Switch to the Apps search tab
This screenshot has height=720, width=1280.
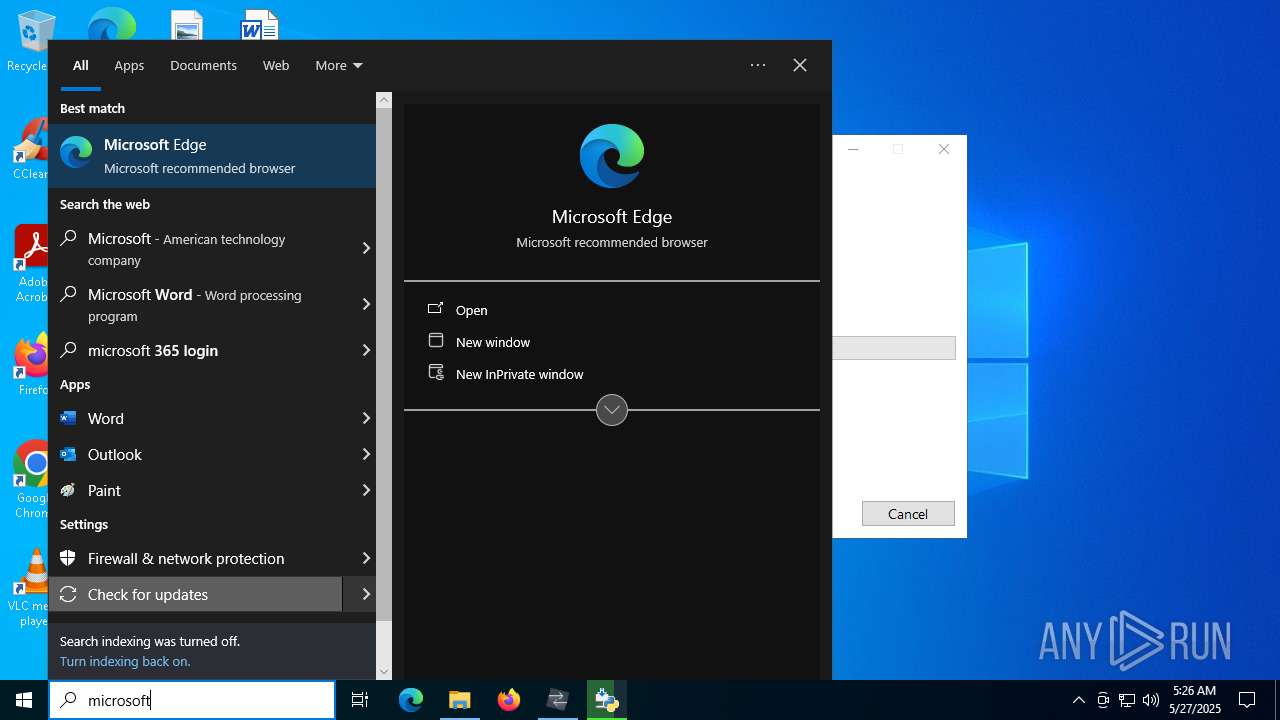(x=129, y=65)
